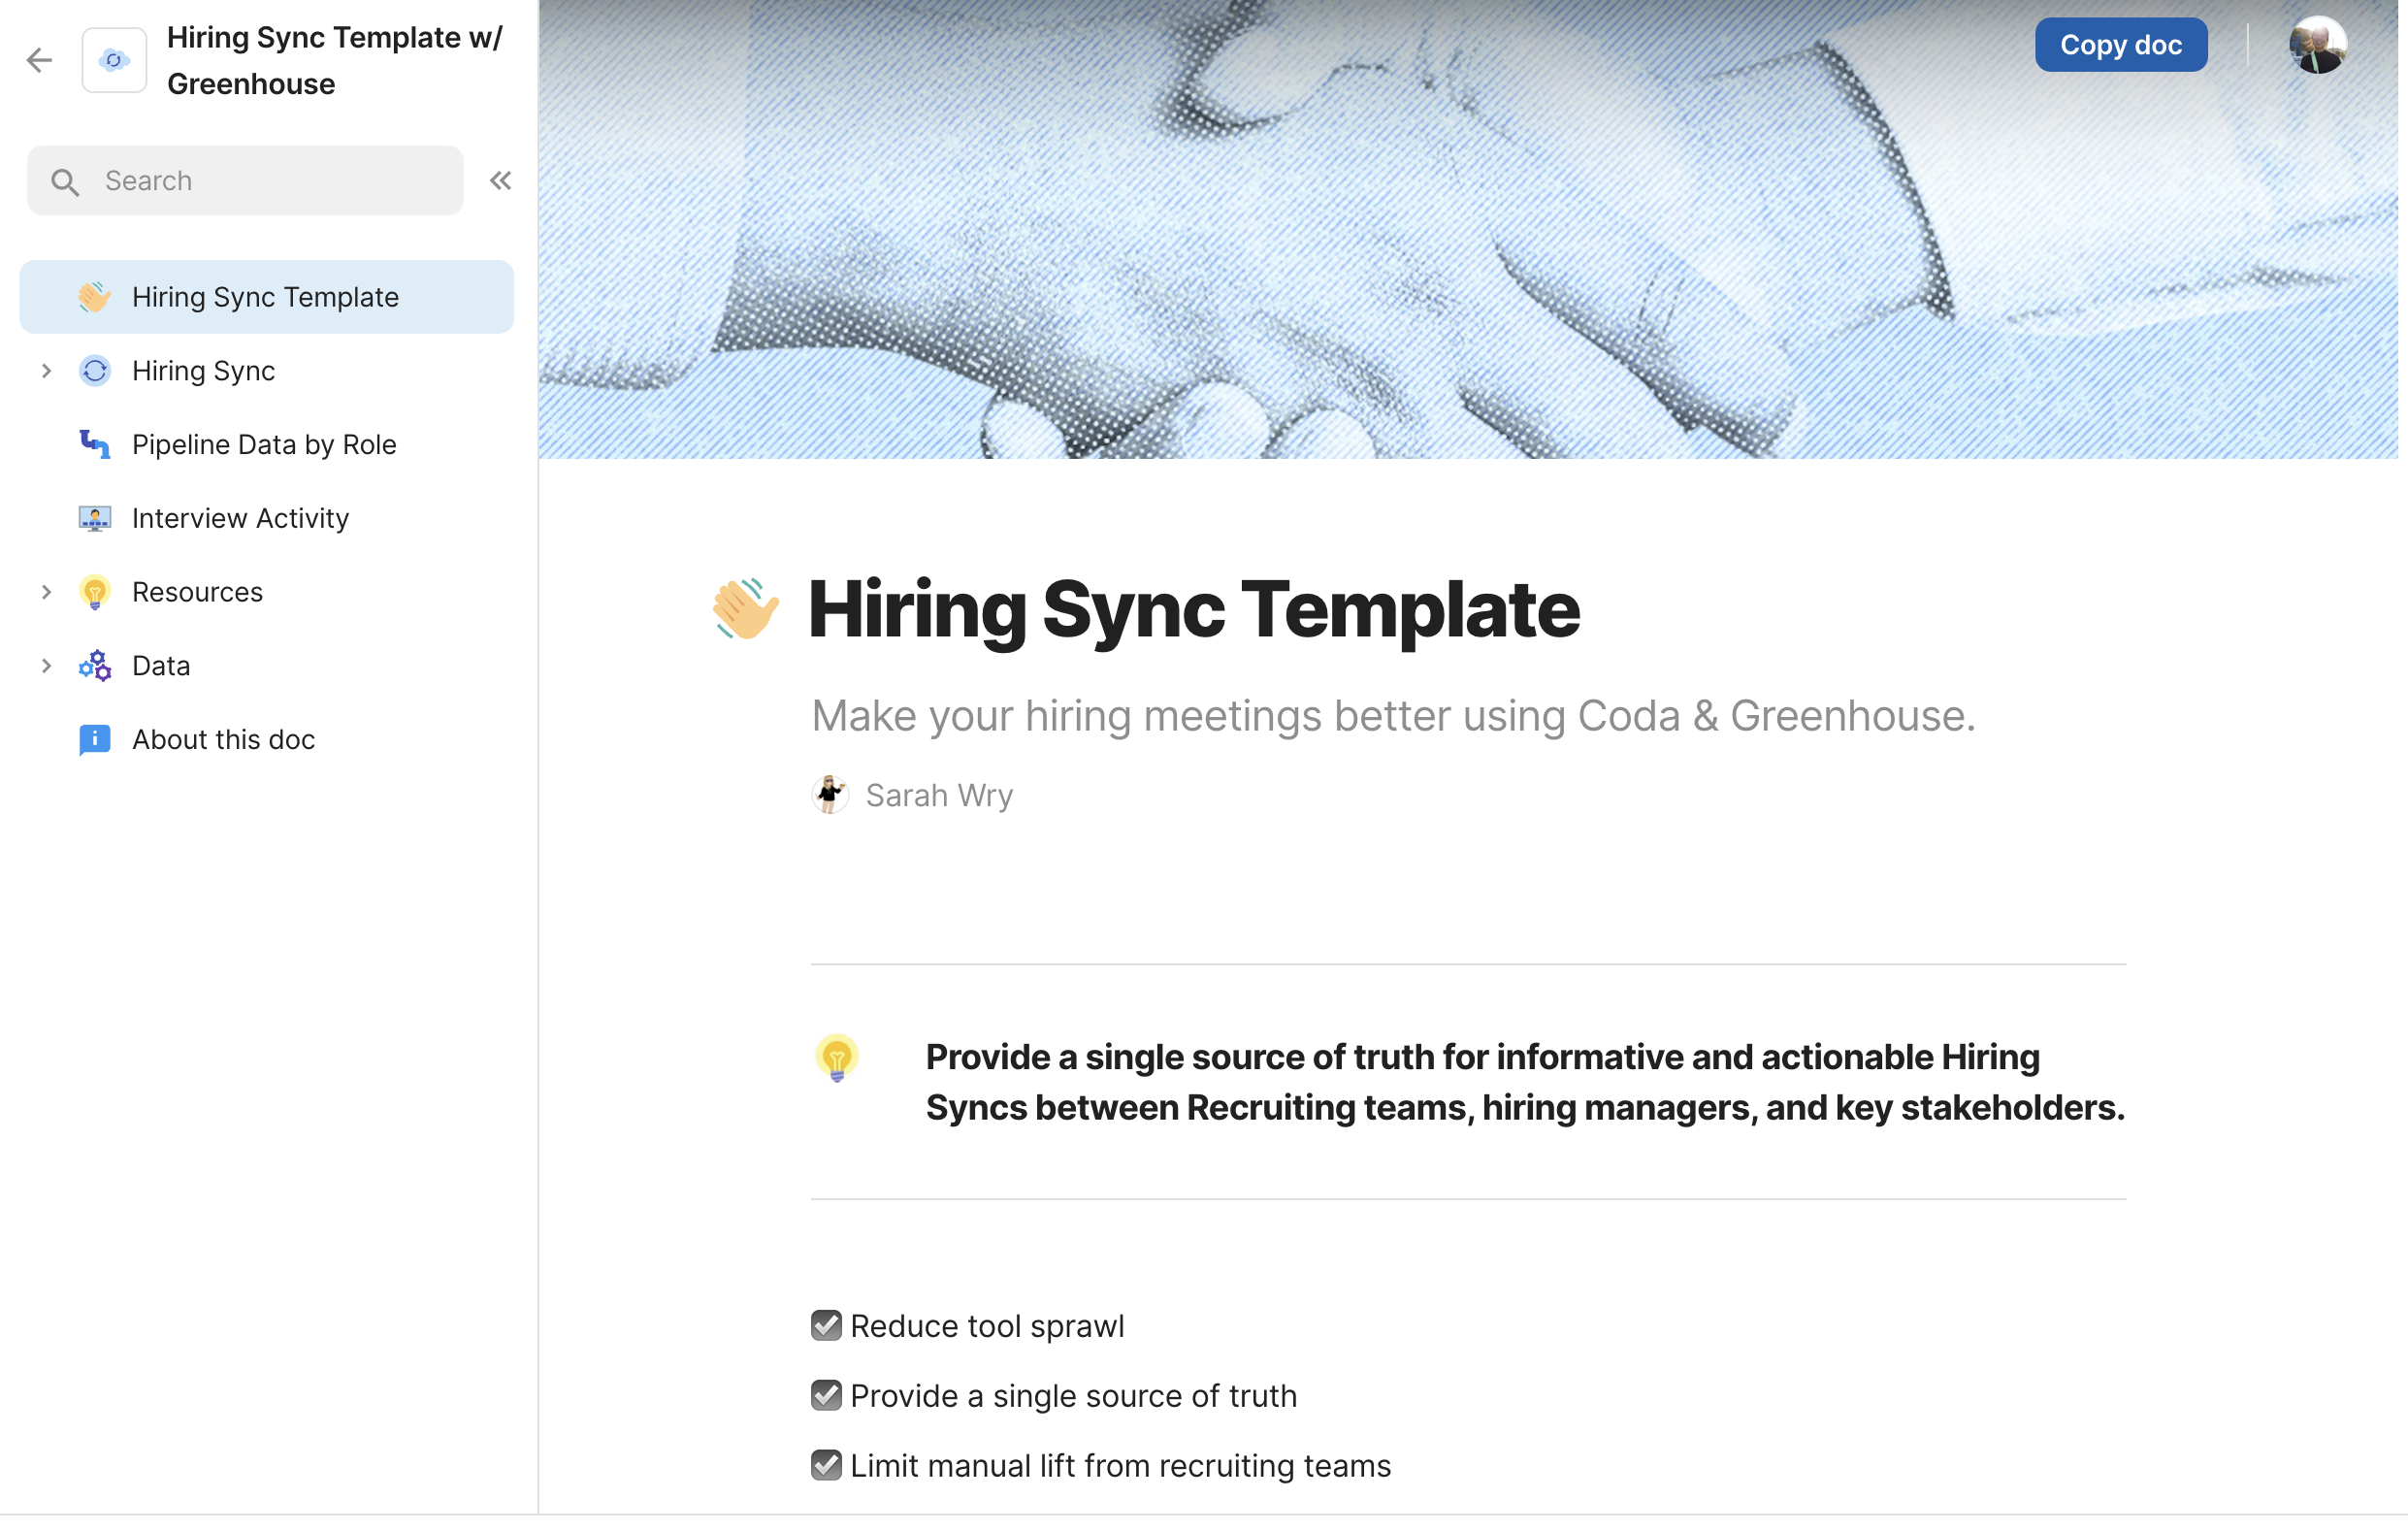2408x1531 pixels.
Task: Click the back arrow icon
Action: [x=39, y=60]
